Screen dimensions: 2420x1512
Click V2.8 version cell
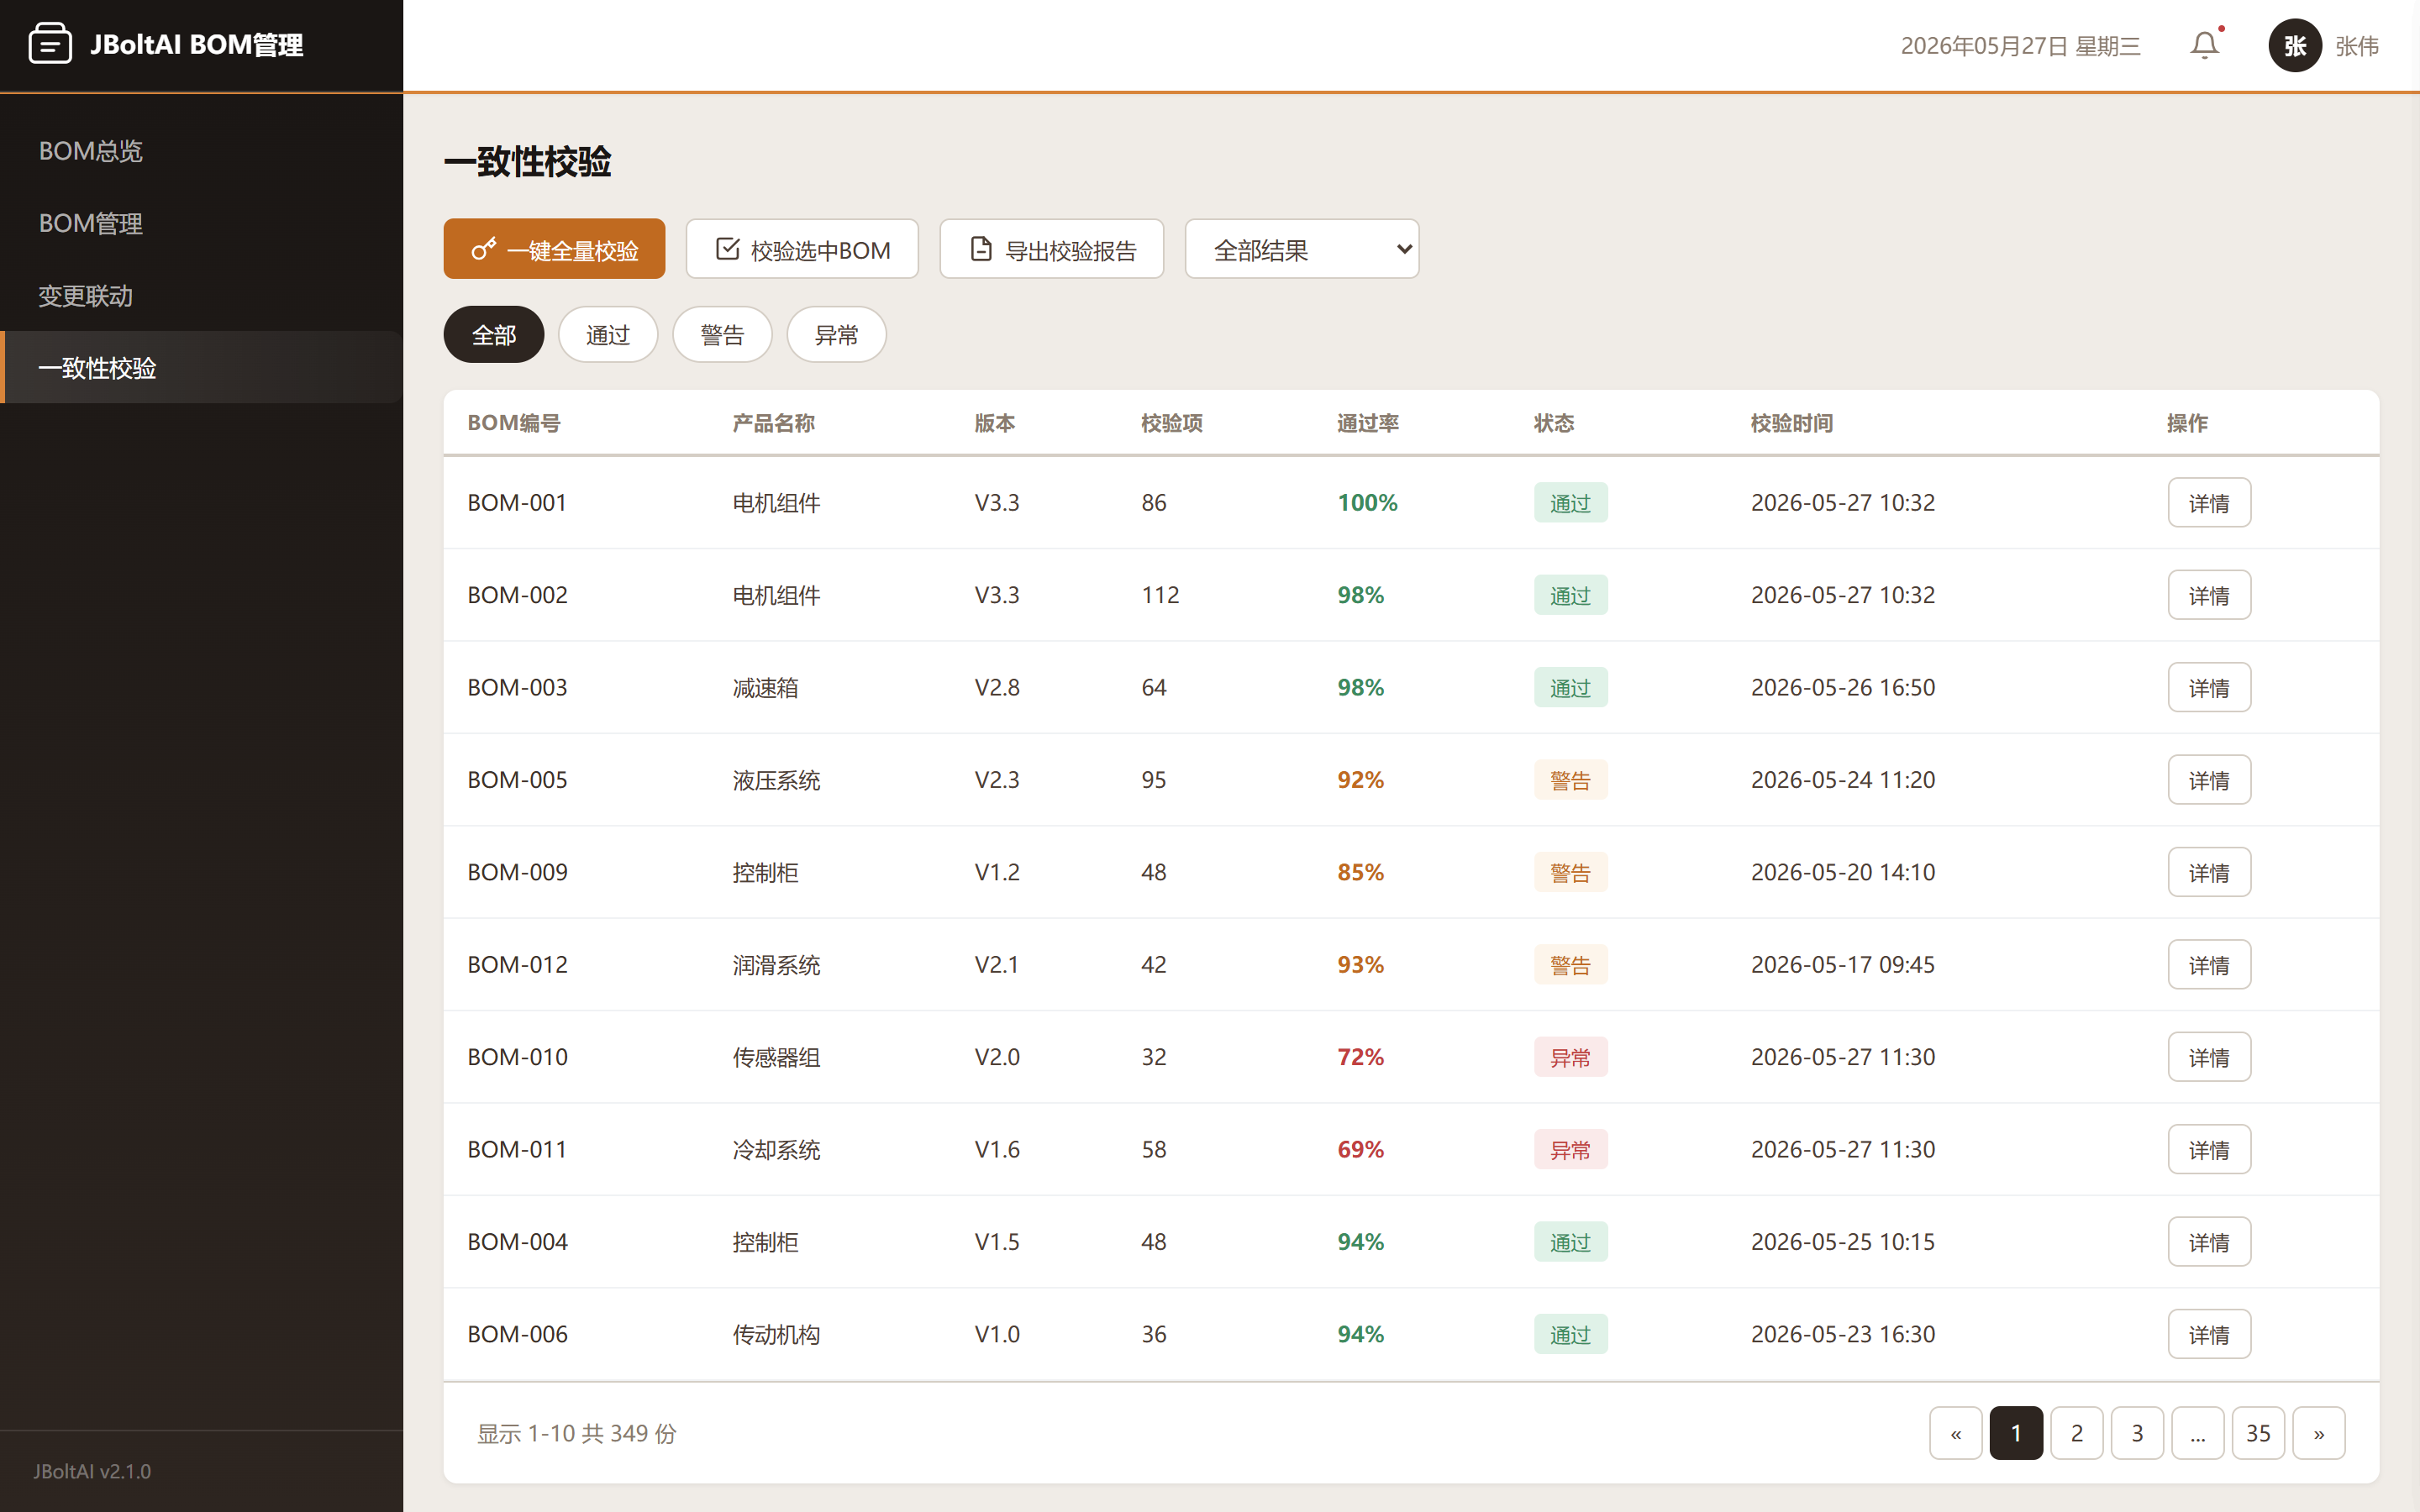tap(997, 687)
